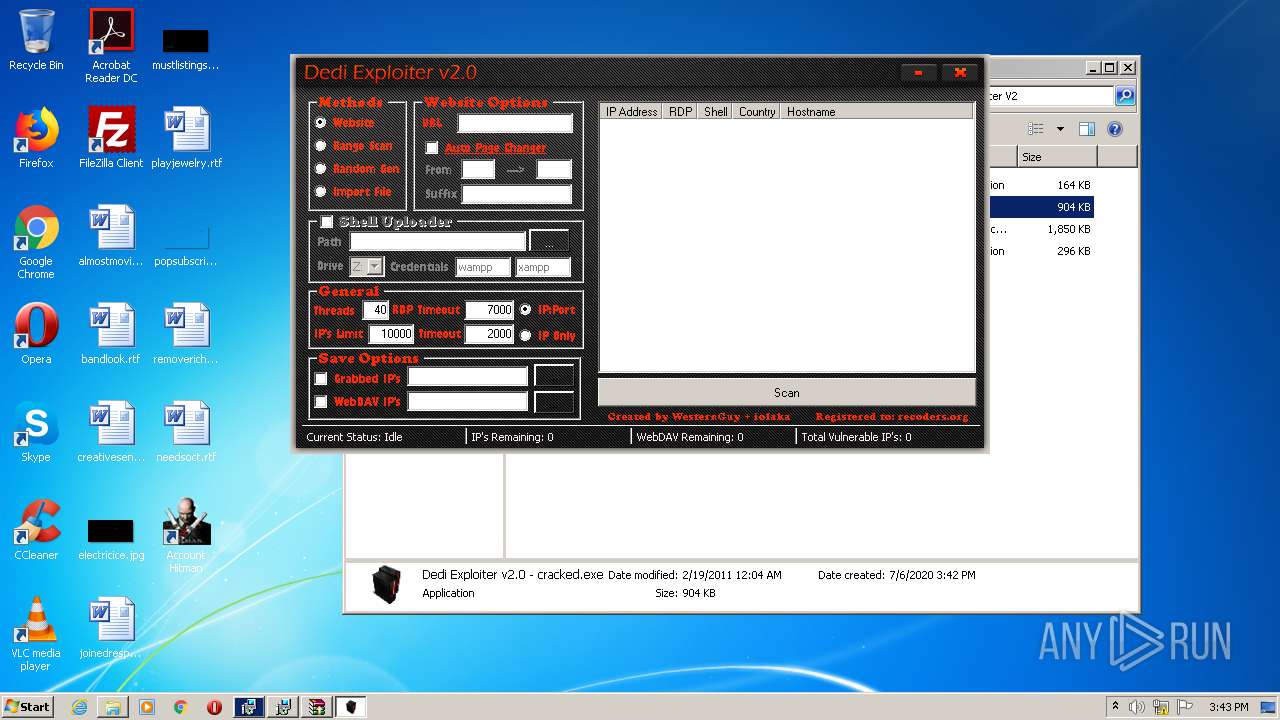Click the Timeout field showing 2000

point(490,334)
